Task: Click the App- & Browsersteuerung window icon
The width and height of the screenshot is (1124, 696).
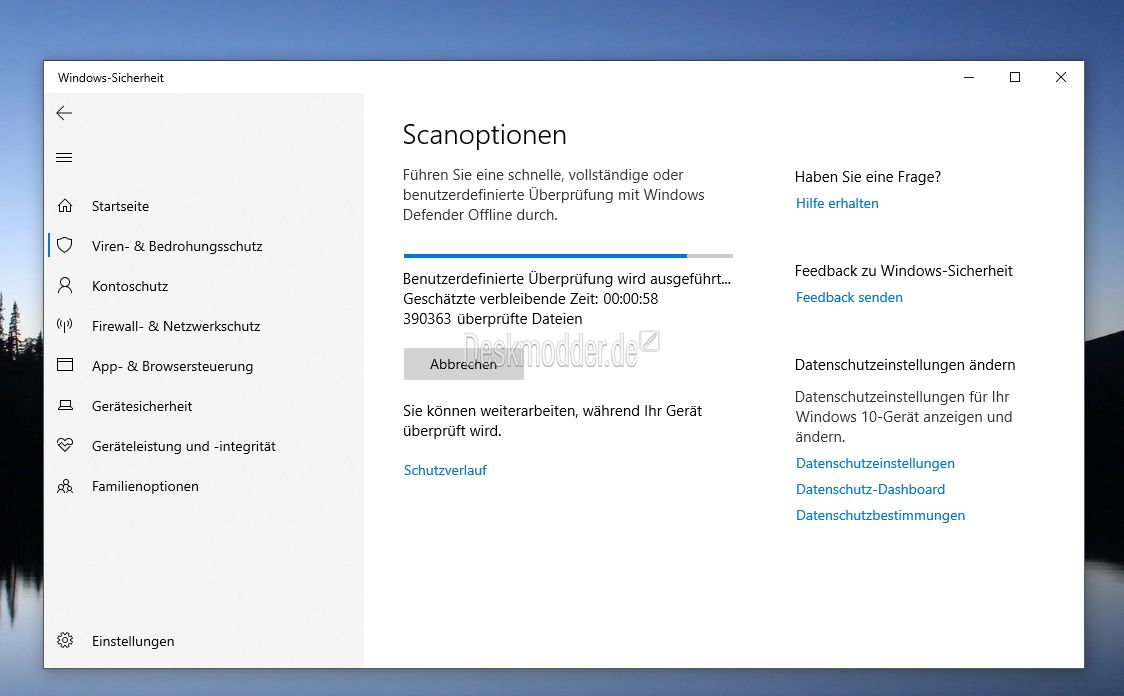Action: point(65,366)
